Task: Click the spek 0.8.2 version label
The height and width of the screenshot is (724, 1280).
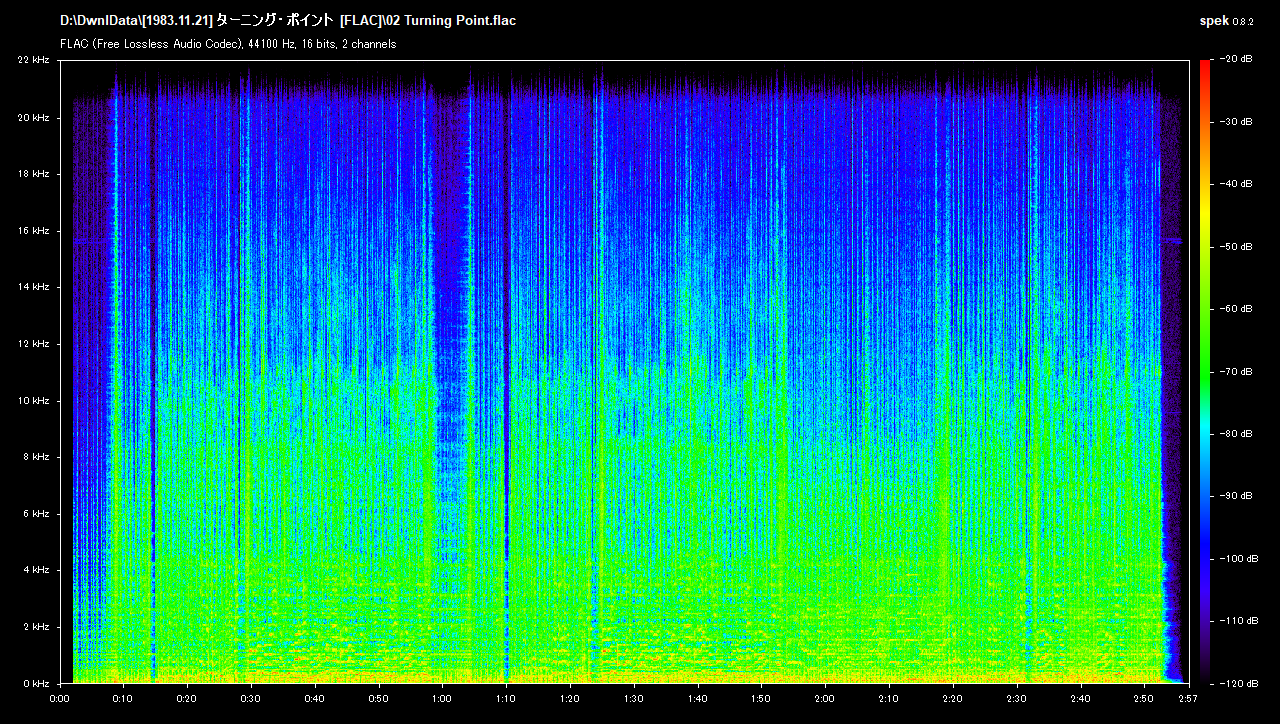Action: 1226,21
